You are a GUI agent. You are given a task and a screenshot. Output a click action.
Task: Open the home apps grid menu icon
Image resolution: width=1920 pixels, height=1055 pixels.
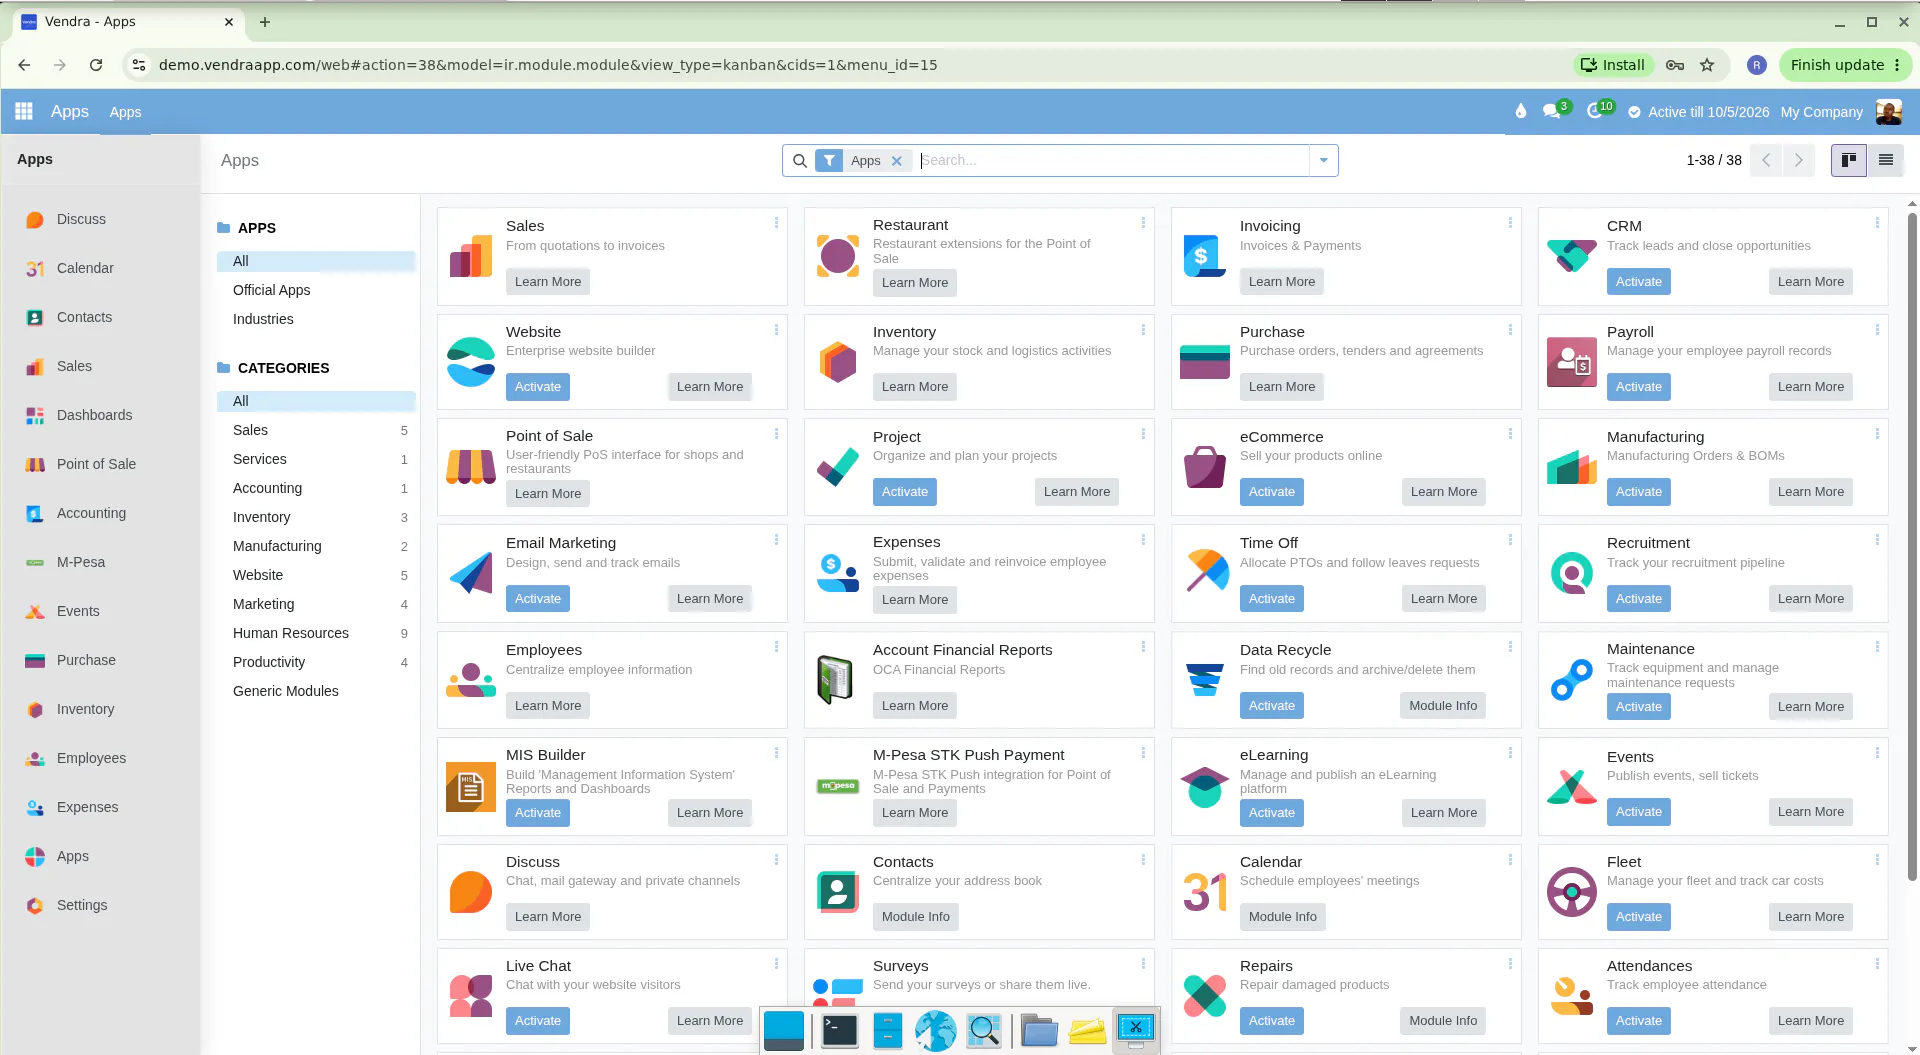coord(24,111)
